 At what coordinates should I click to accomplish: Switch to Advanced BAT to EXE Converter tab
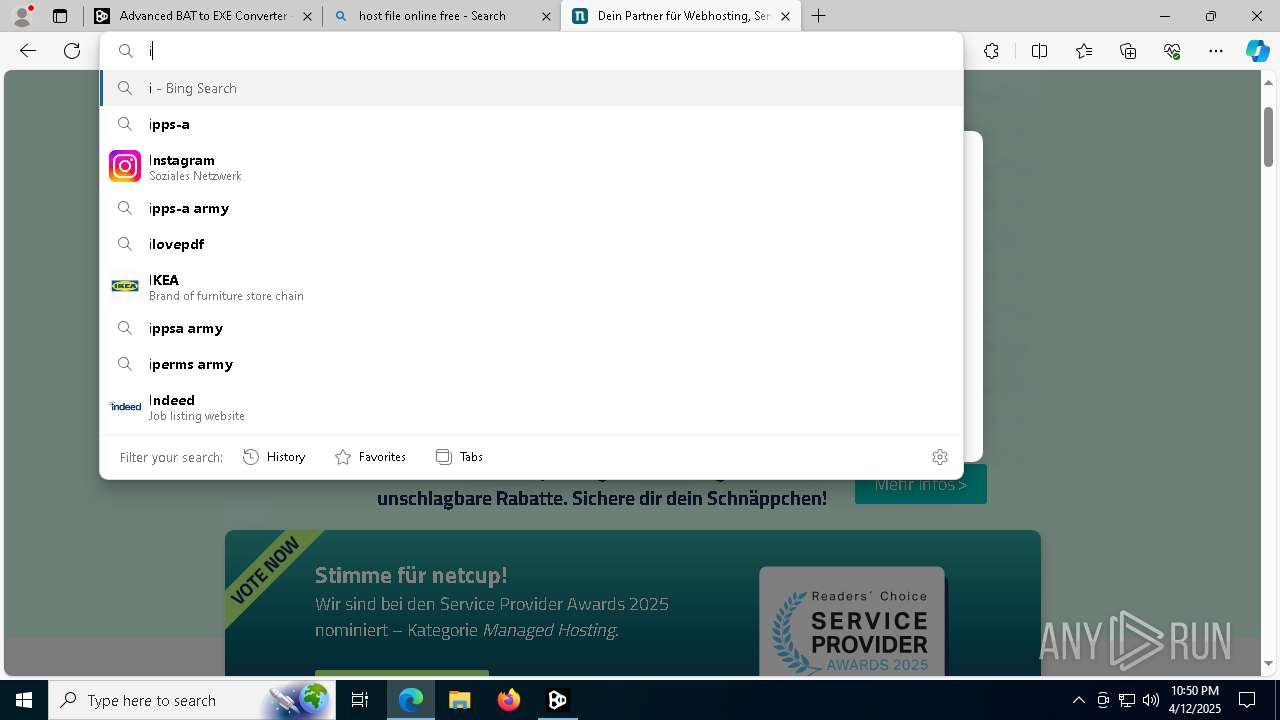[202, 16]
